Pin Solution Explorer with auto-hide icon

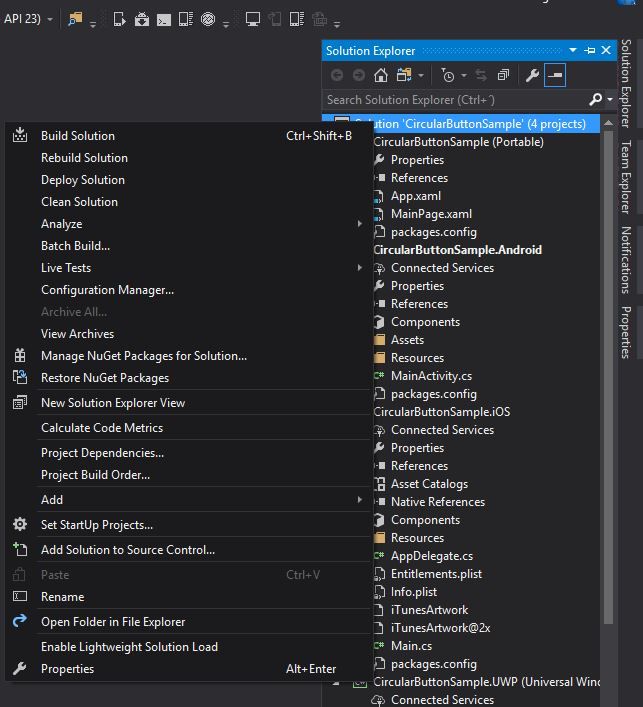pos(590,50)
